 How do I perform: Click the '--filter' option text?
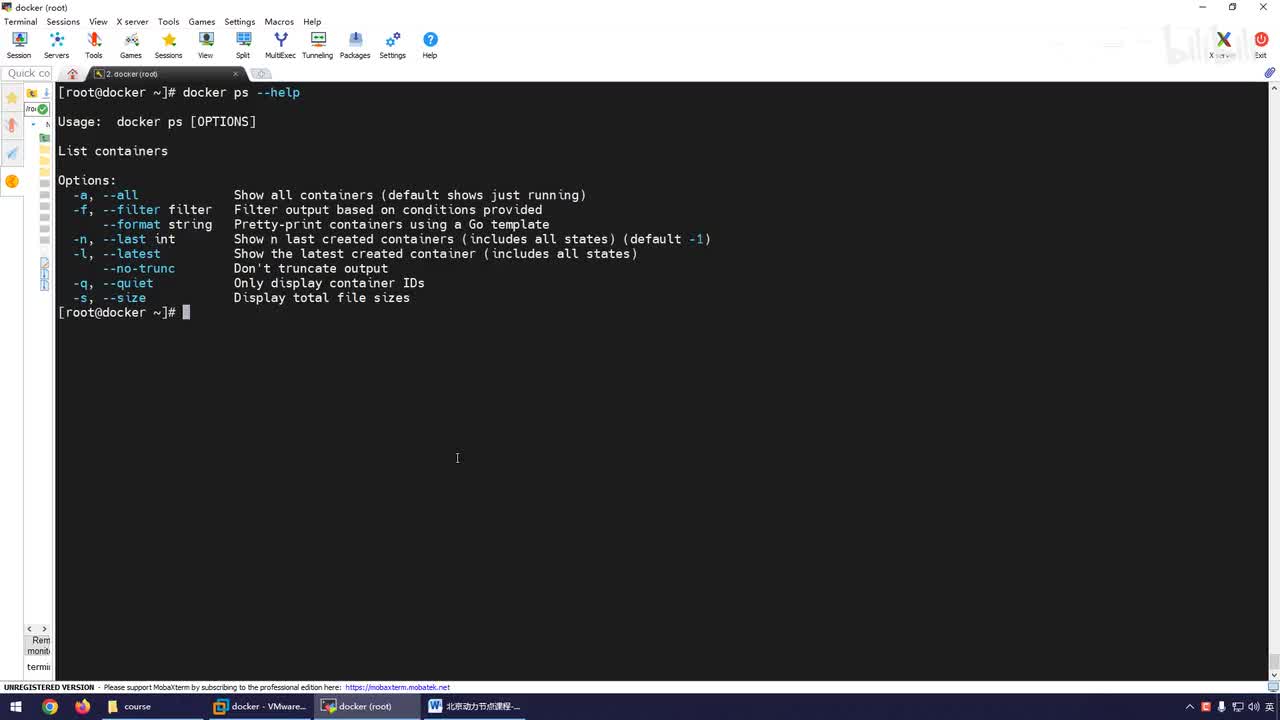(131, 210)
